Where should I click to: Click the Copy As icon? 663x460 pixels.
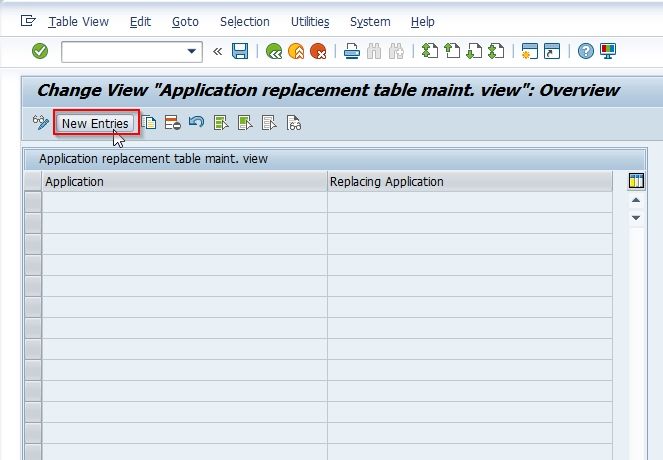click(149, 123)
